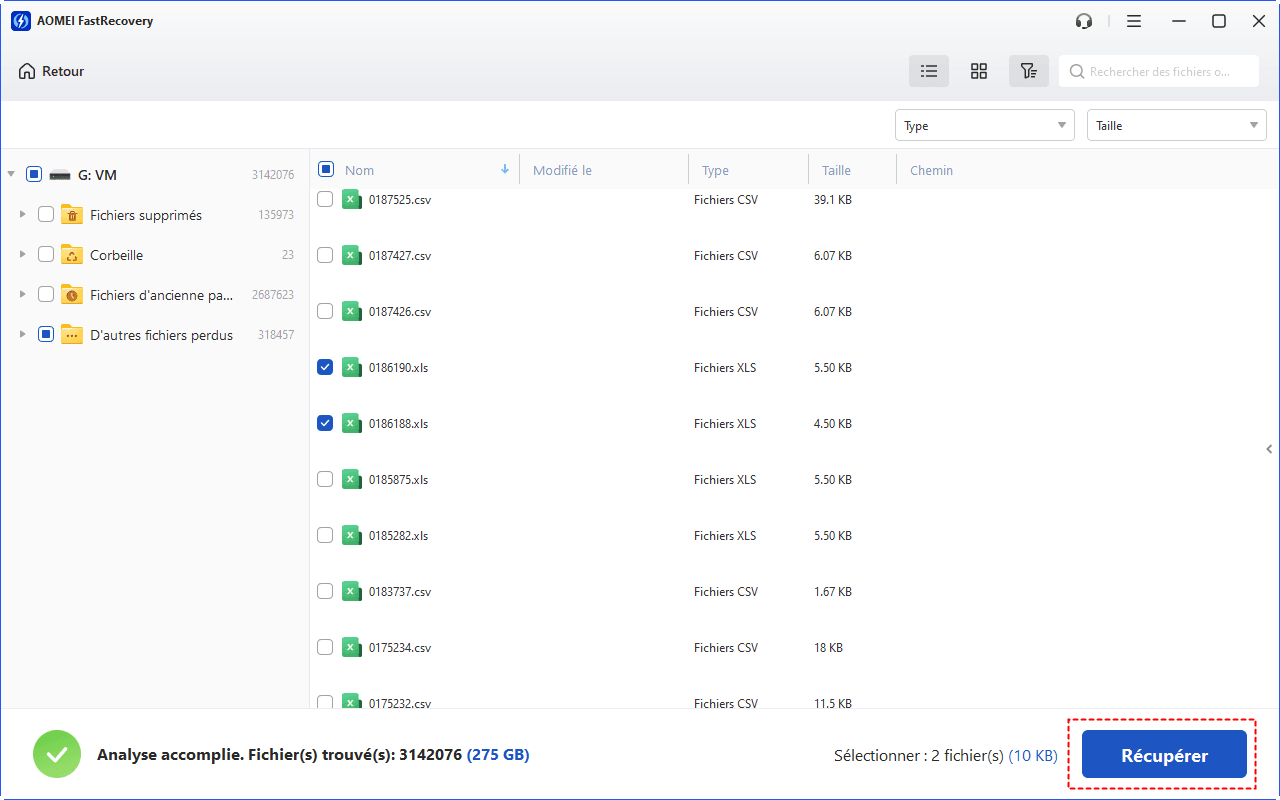This screenshot has width=1280, height=800.
Task: Click the Récupérer button
Action: (x=1164, y=754)
